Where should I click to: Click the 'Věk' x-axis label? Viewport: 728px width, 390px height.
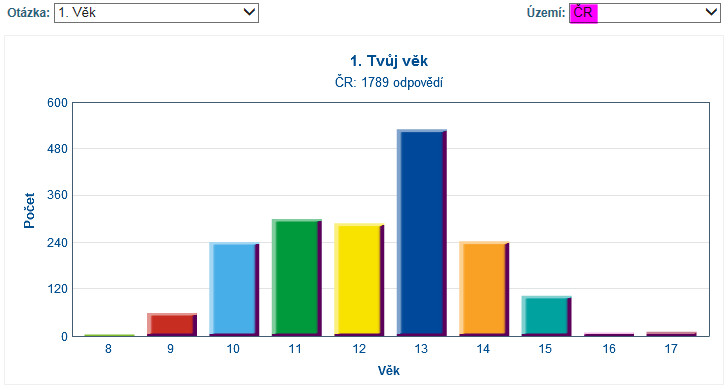[389, 370]
